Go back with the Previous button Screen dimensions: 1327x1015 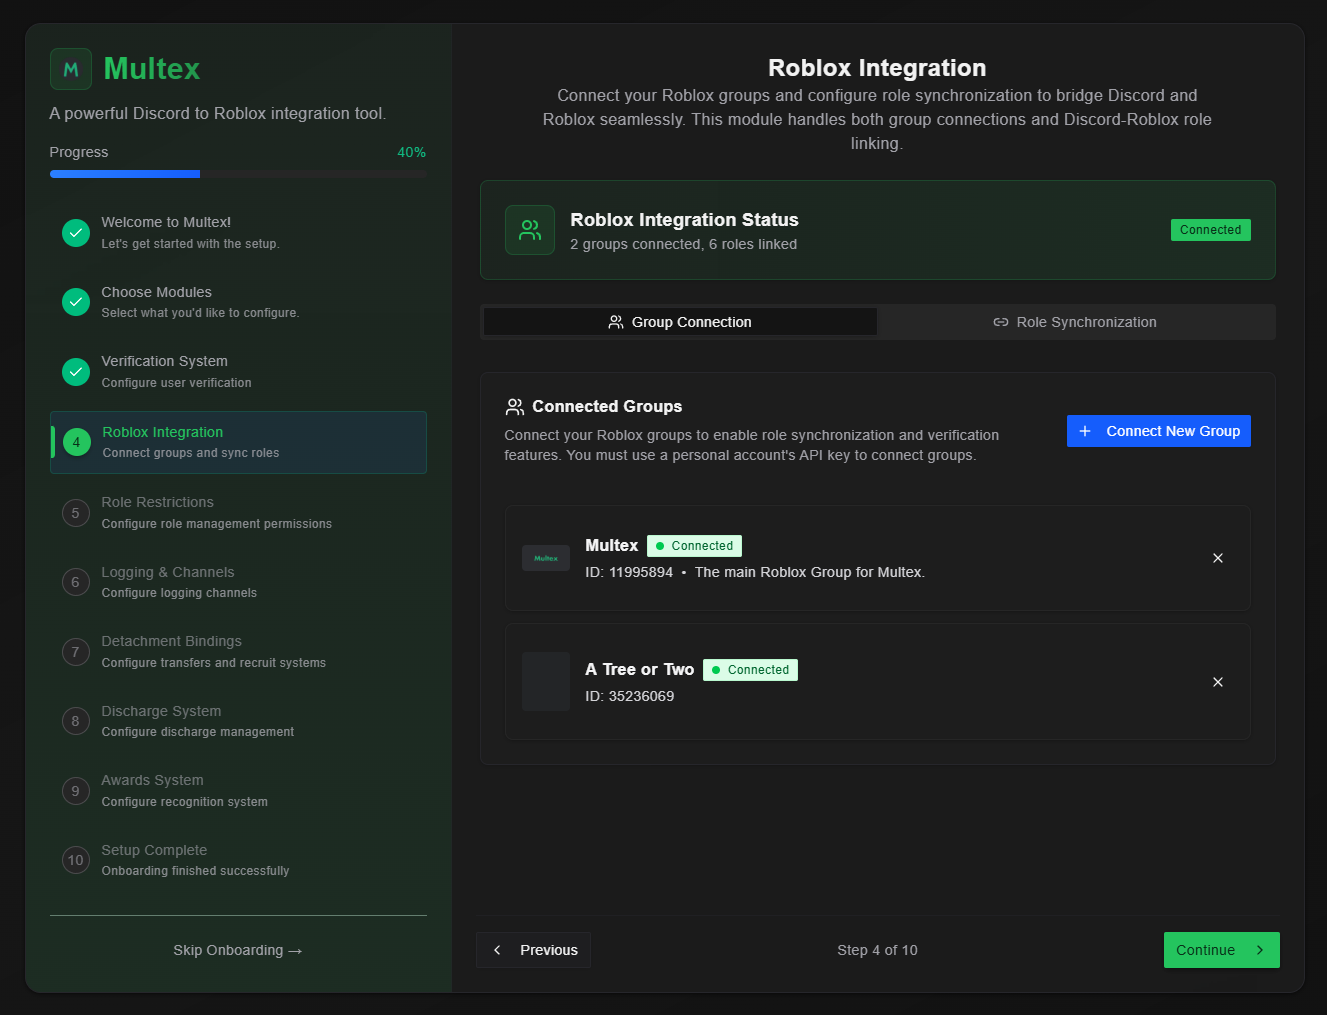534,950
